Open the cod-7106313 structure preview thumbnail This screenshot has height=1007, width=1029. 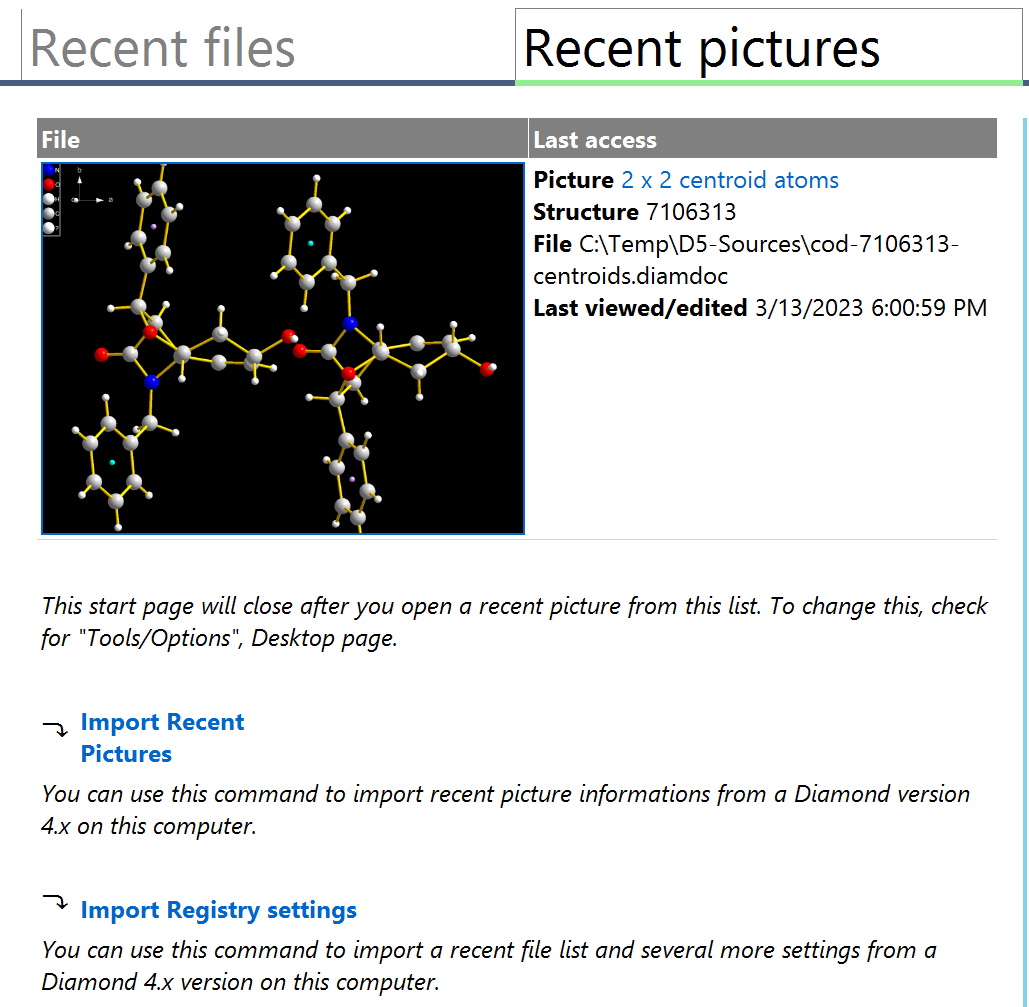tap(282, 347)
